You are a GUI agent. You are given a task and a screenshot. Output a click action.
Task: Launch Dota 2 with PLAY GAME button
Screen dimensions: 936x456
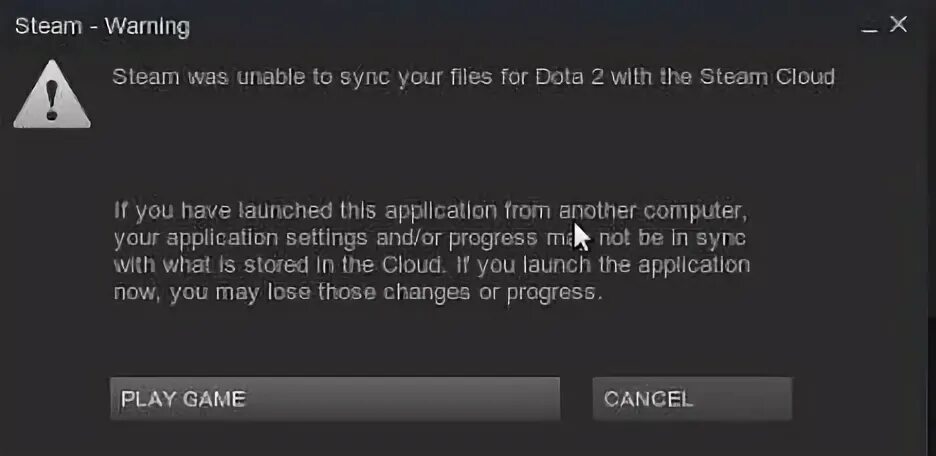(x=335, y=399)
